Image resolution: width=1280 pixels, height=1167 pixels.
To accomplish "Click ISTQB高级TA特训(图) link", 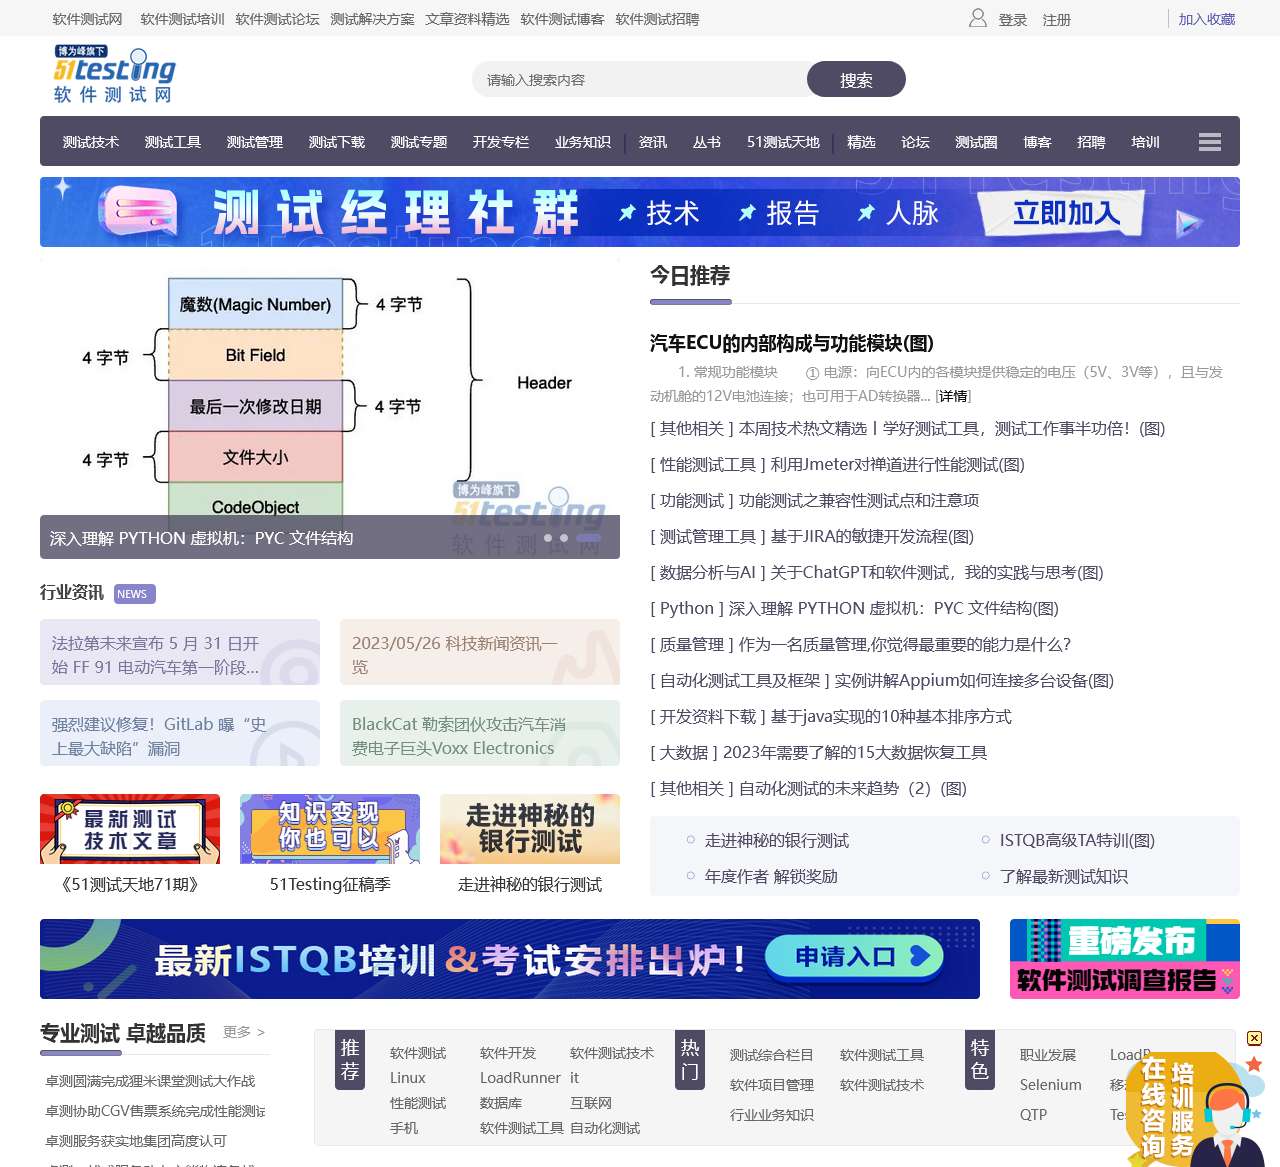I will pyautogui.click(x=1077, y=840).
